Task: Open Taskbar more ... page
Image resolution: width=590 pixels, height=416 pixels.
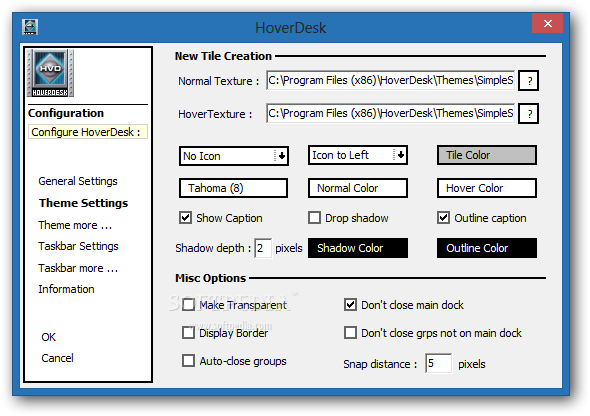Action: click(x=78, y=268)
